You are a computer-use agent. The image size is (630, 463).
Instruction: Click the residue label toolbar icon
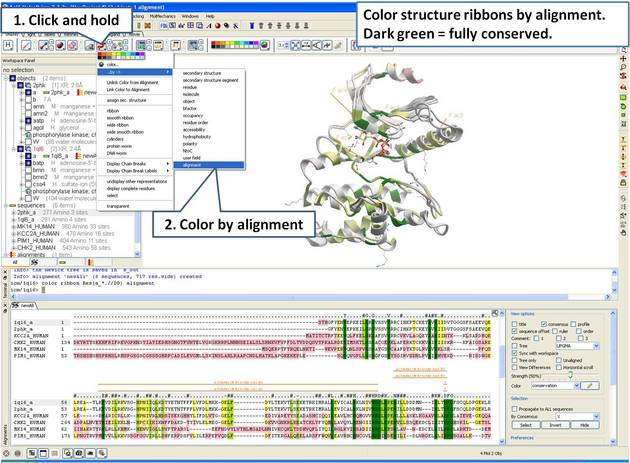click(158, 45)
